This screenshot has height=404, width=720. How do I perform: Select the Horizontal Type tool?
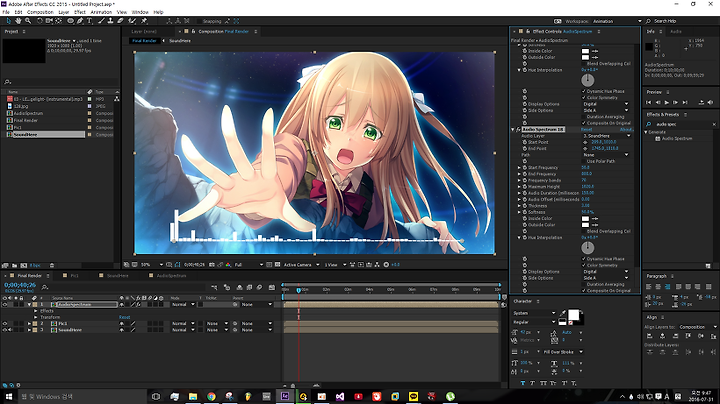(x=90, y=21)
